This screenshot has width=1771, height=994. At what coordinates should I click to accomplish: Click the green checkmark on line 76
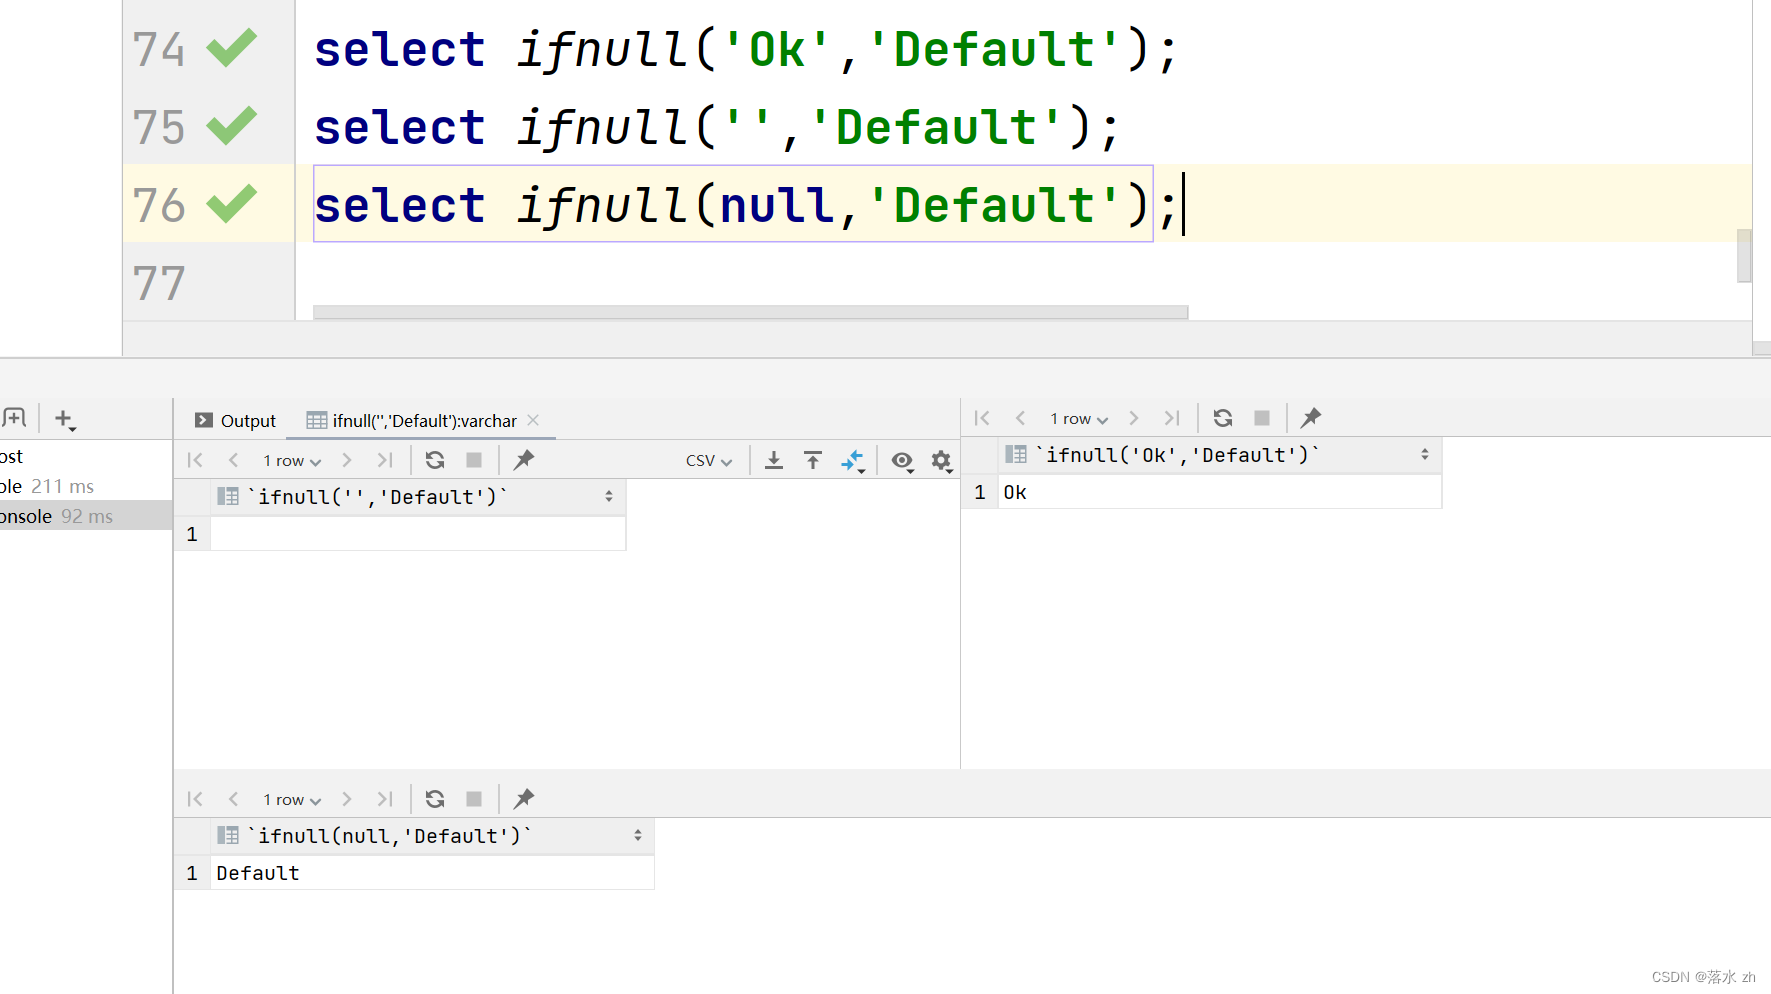tap(231, 203)
